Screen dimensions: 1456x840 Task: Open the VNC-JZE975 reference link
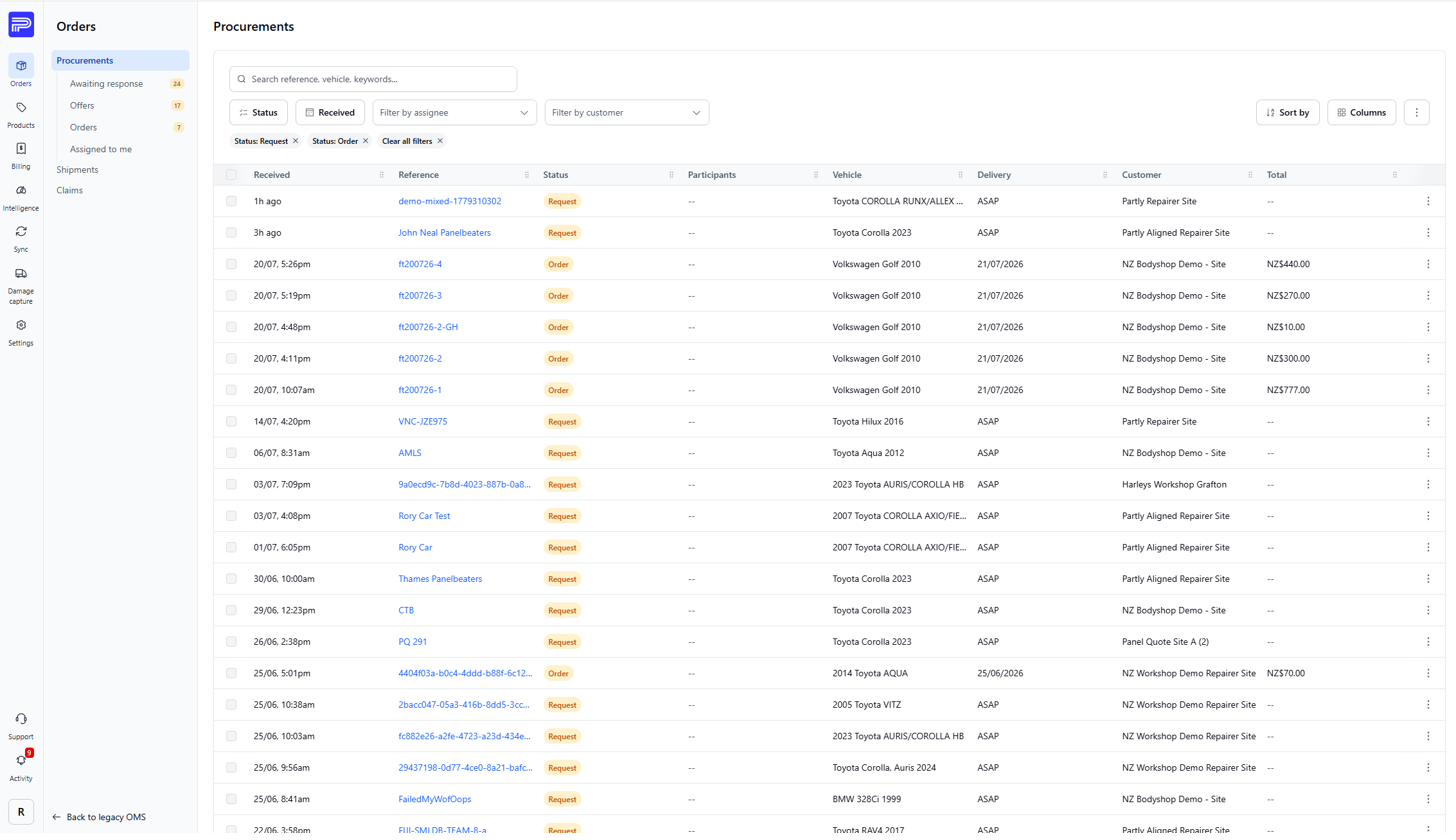click(x=423, y=422)
